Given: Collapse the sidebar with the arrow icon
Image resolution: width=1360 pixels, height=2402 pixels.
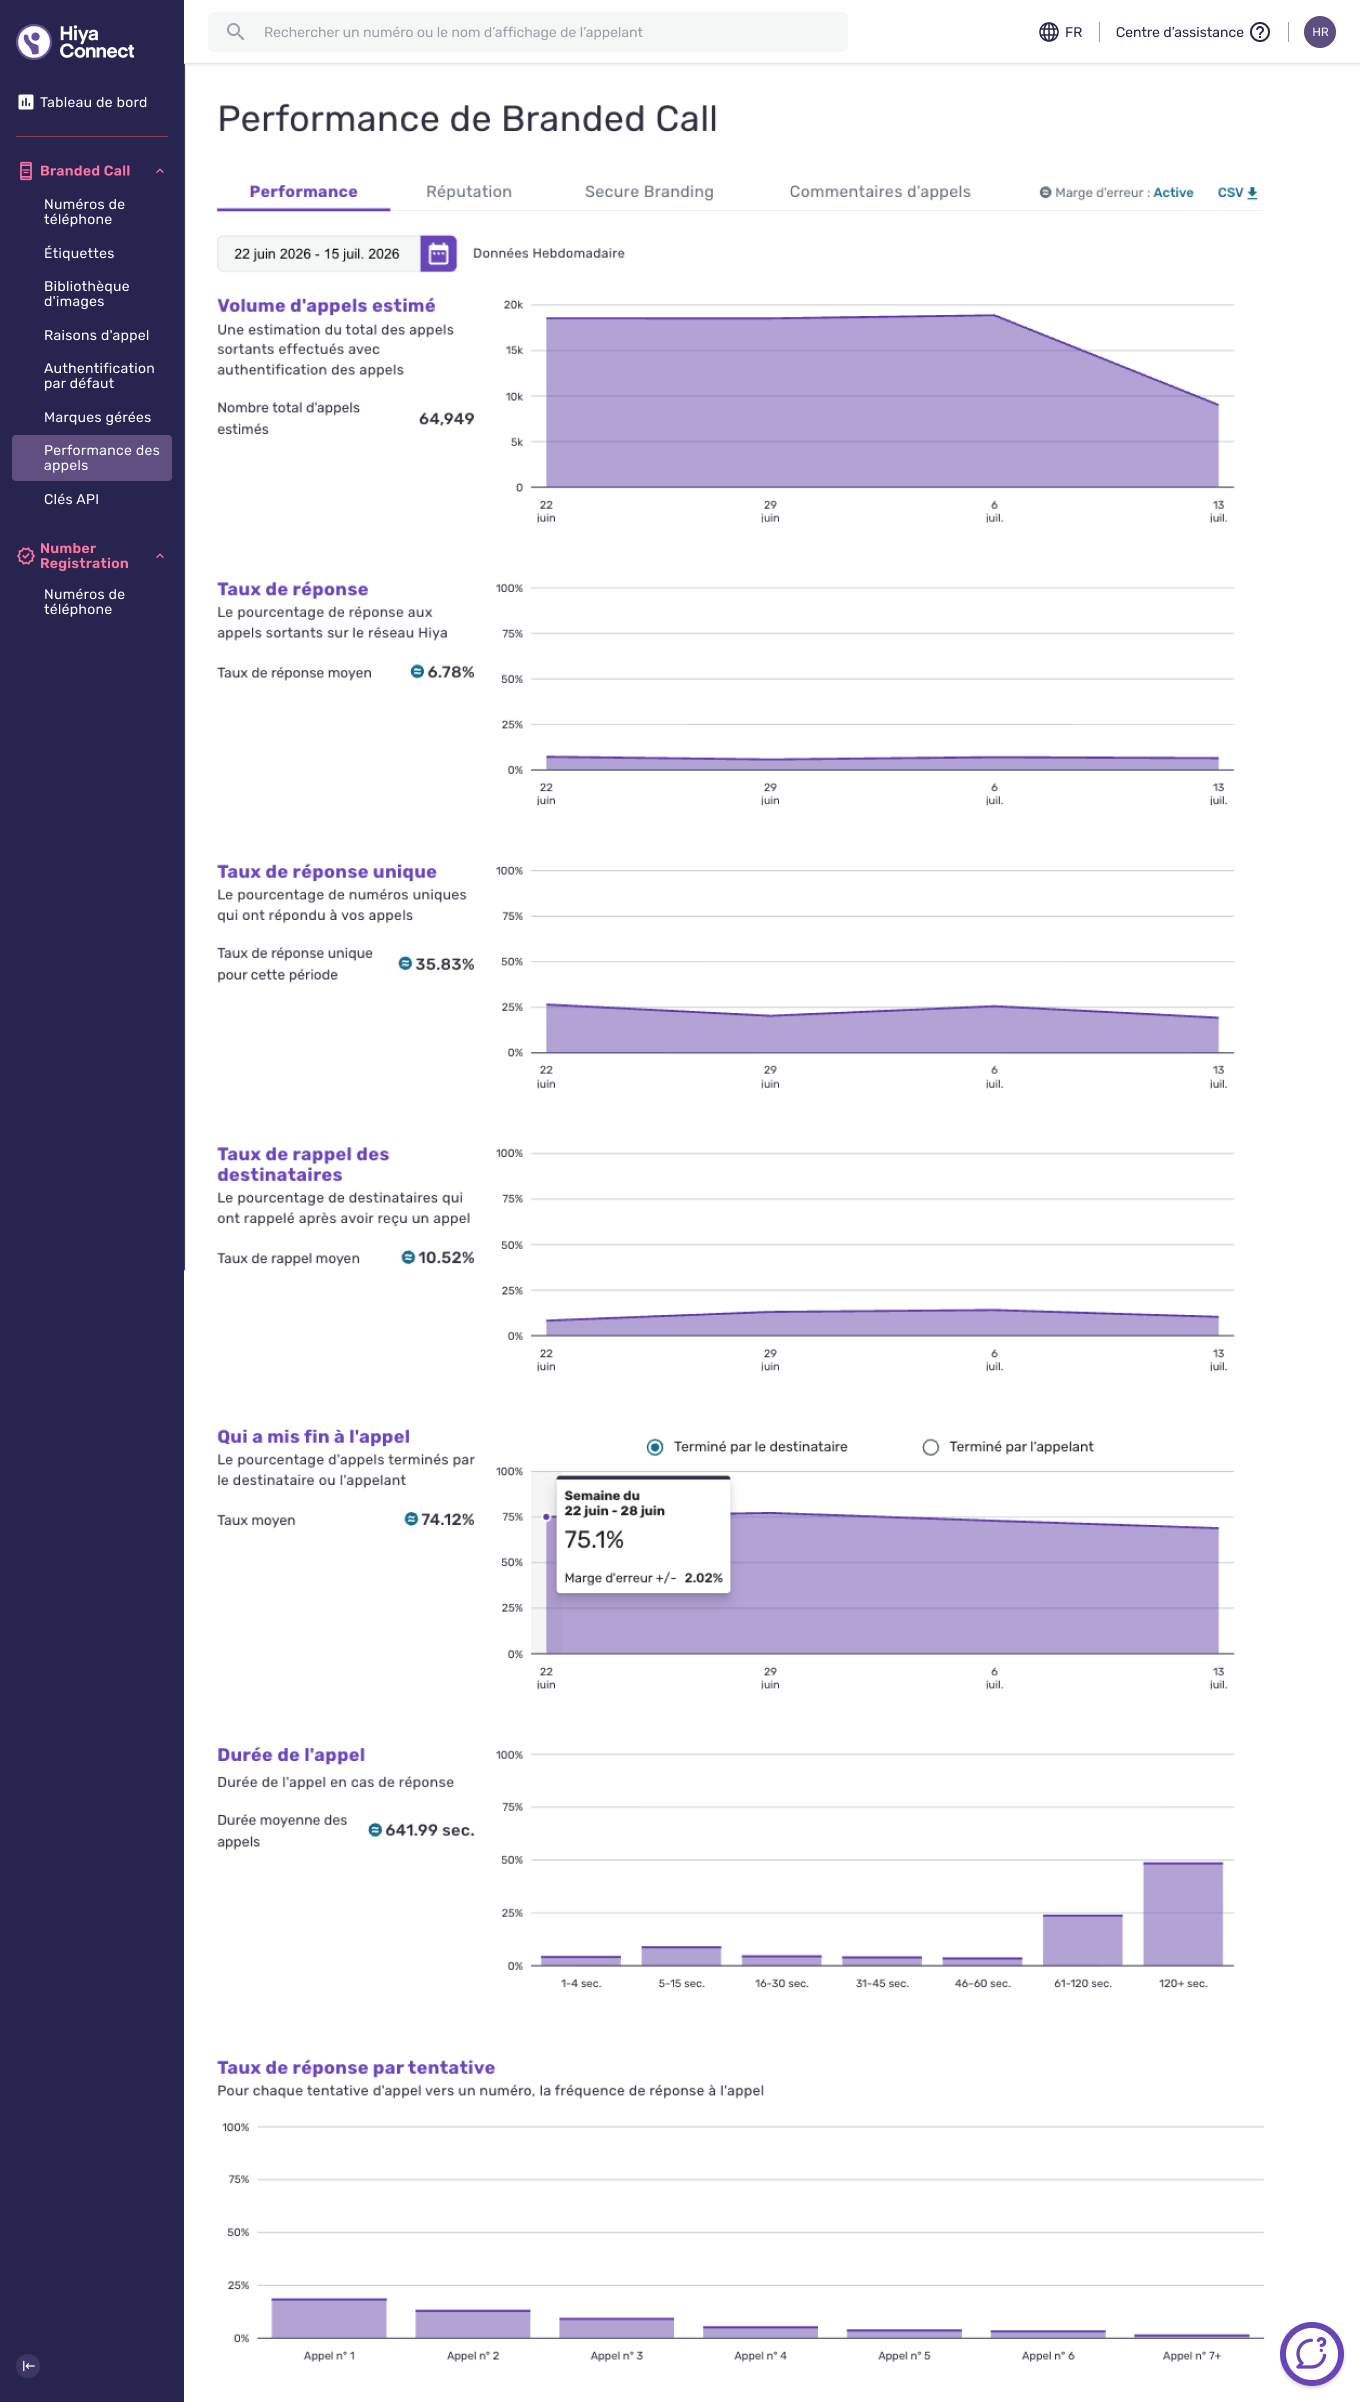Looking at the screenshot, I should [x=28, y=2365].
